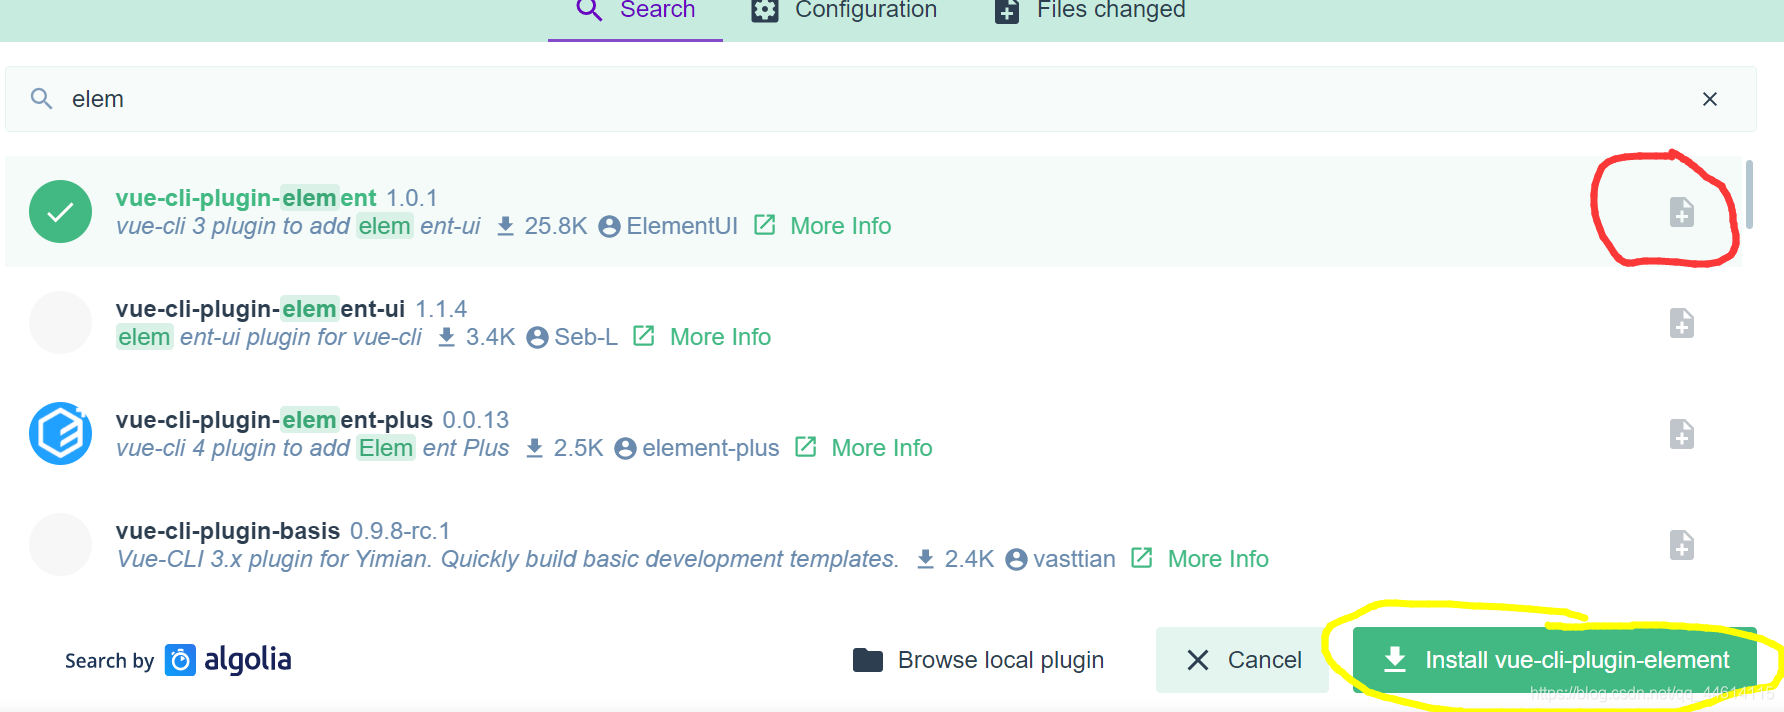Click the 25.8K download icon

[x=506, y=226]
